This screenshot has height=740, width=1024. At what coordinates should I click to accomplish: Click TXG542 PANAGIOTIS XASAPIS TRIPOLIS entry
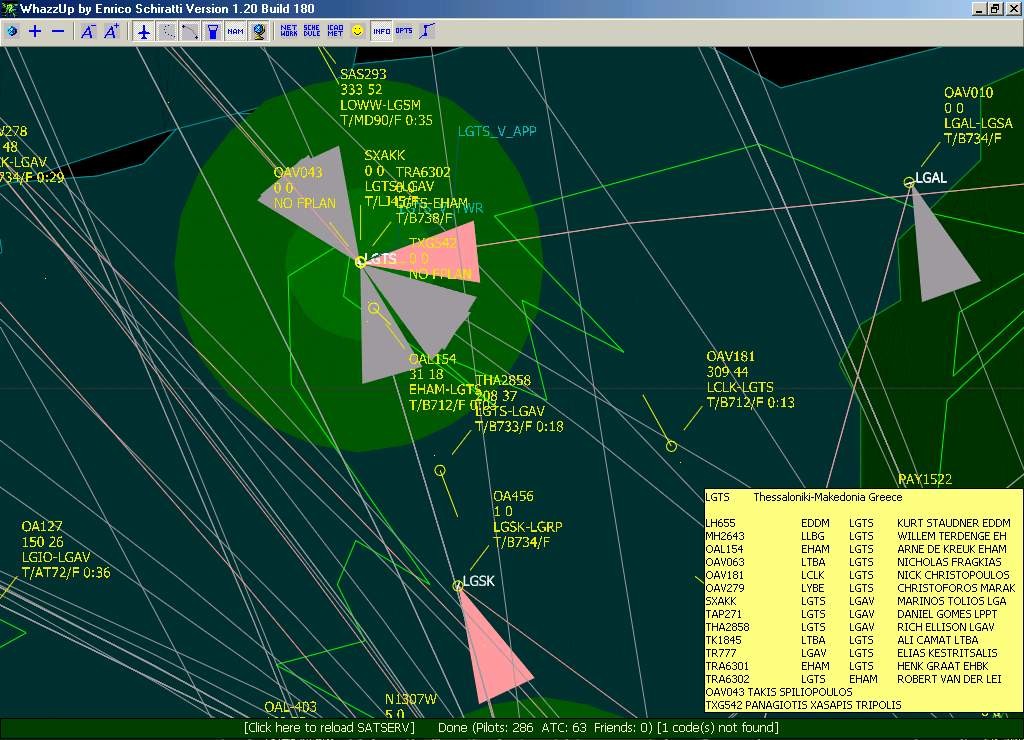coord(803,705)
